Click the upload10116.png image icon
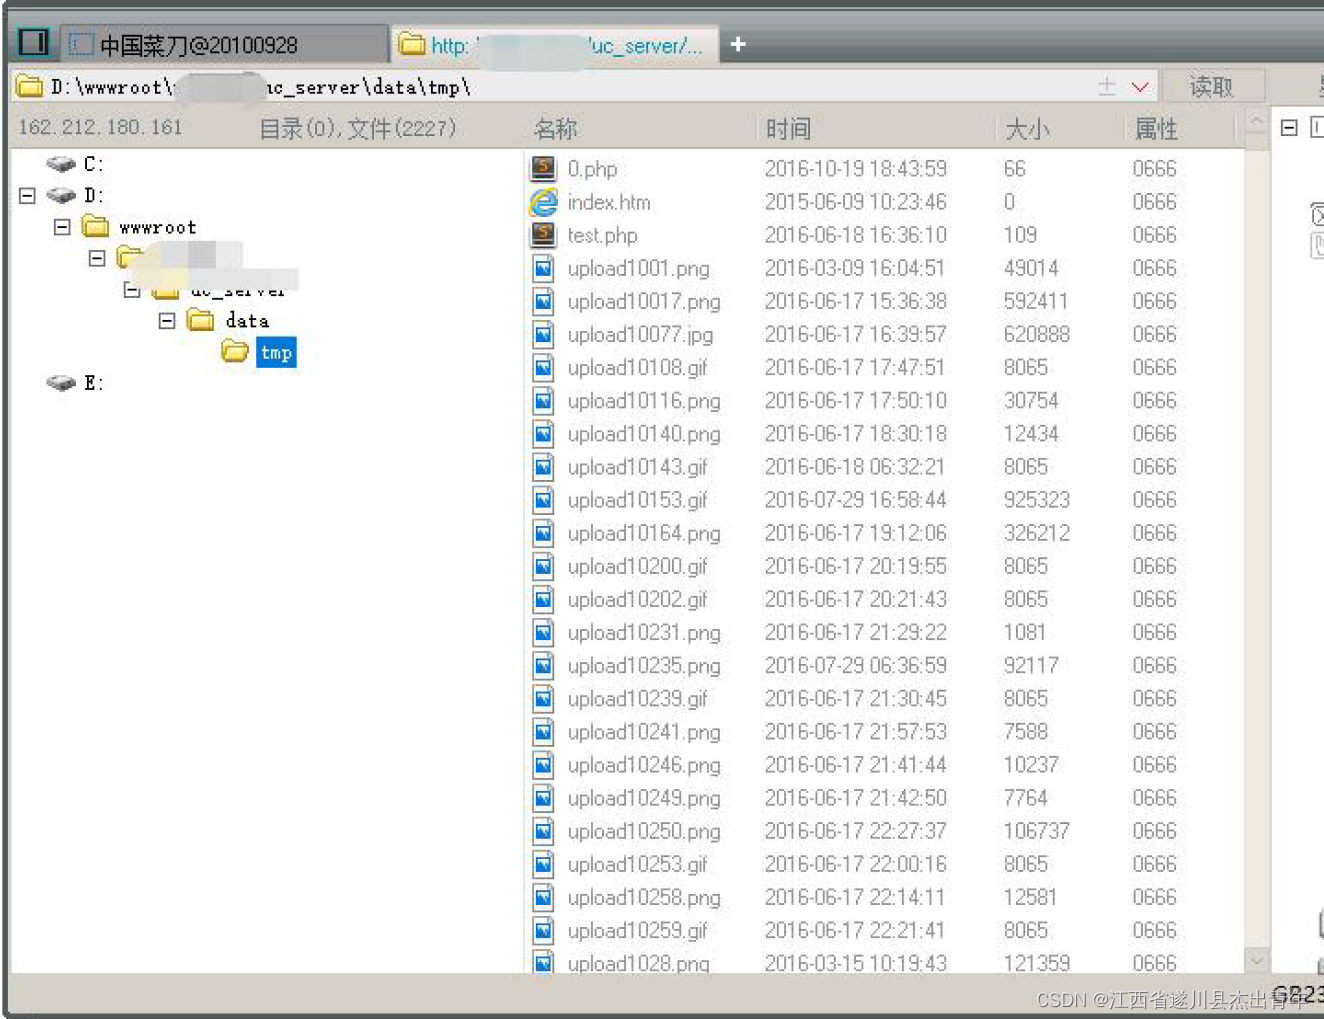This screenshot has height=1019, width=1324. click(543, 400)
